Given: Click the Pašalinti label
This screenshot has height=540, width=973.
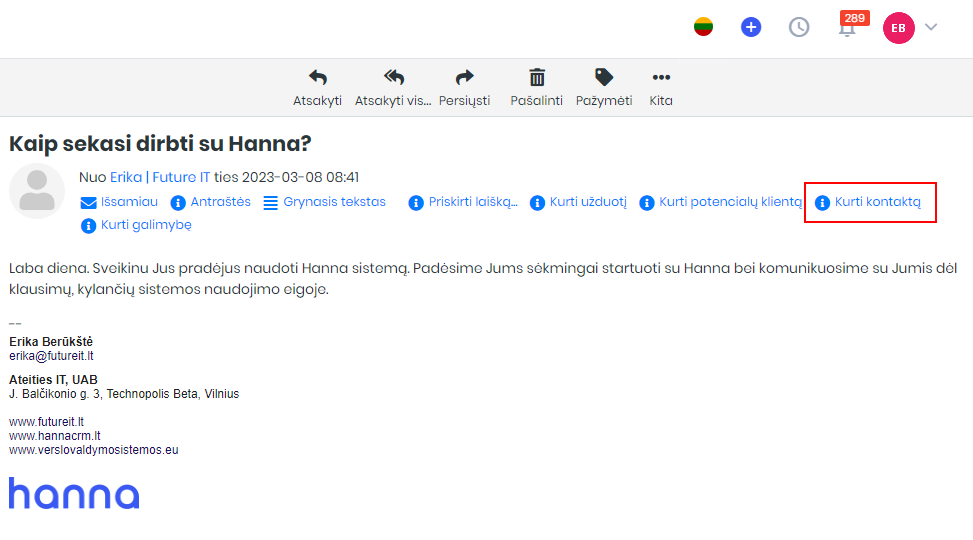Looking at the screenshot, I should (x=537, y=101).
